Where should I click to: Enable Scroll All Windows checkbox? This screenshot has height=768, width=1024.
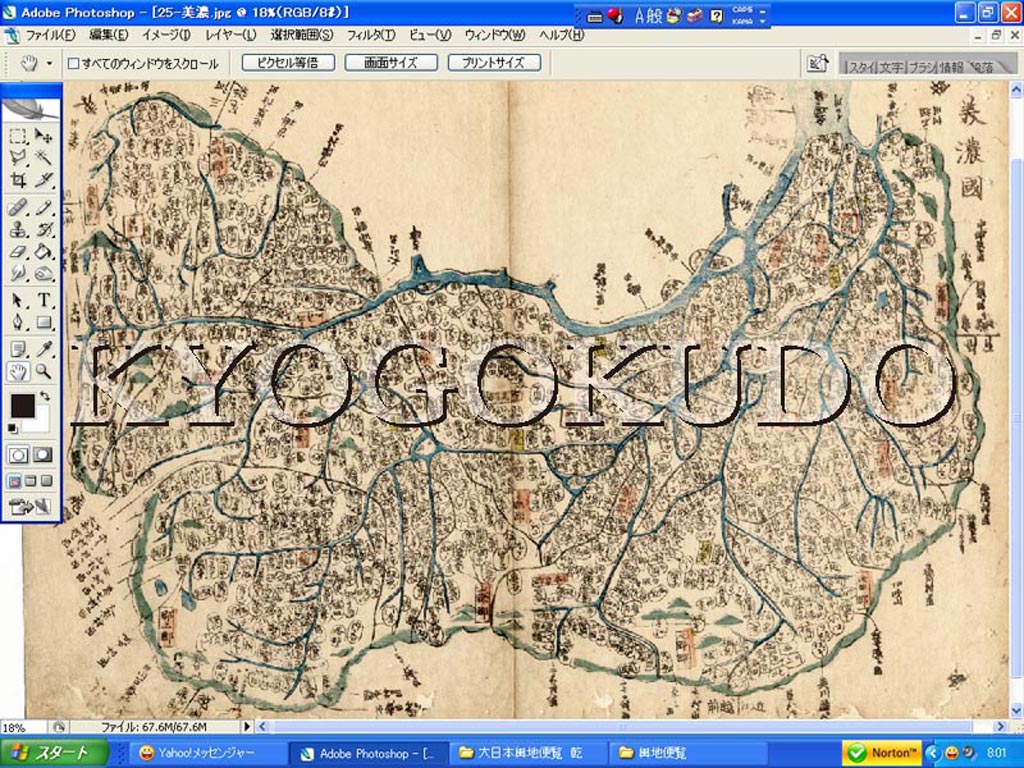tap(74, 63)
